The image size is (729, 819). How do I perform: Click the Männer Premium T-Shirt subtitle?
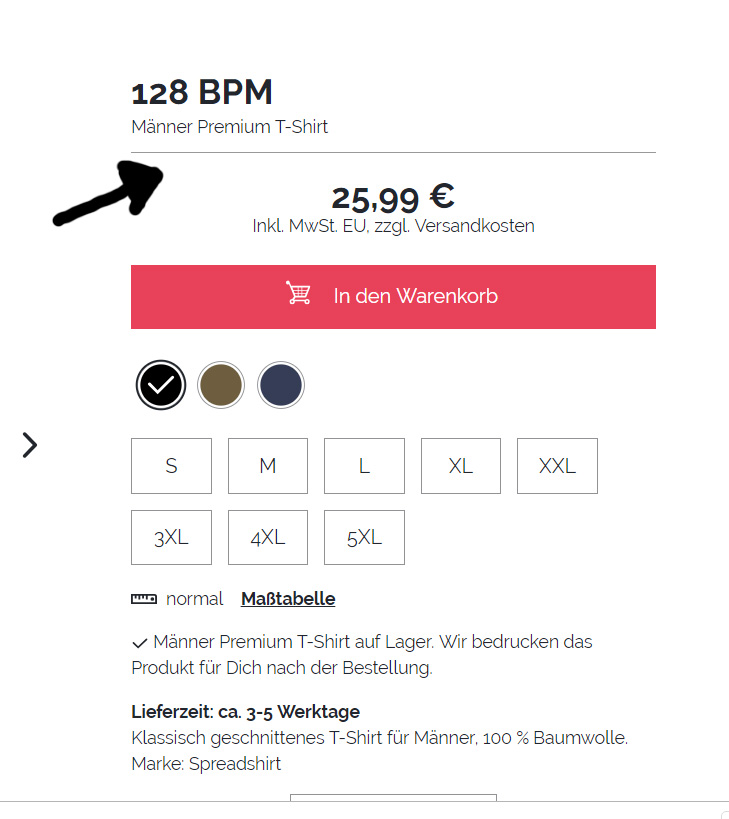pyautogui.click(x=230, y=127)
